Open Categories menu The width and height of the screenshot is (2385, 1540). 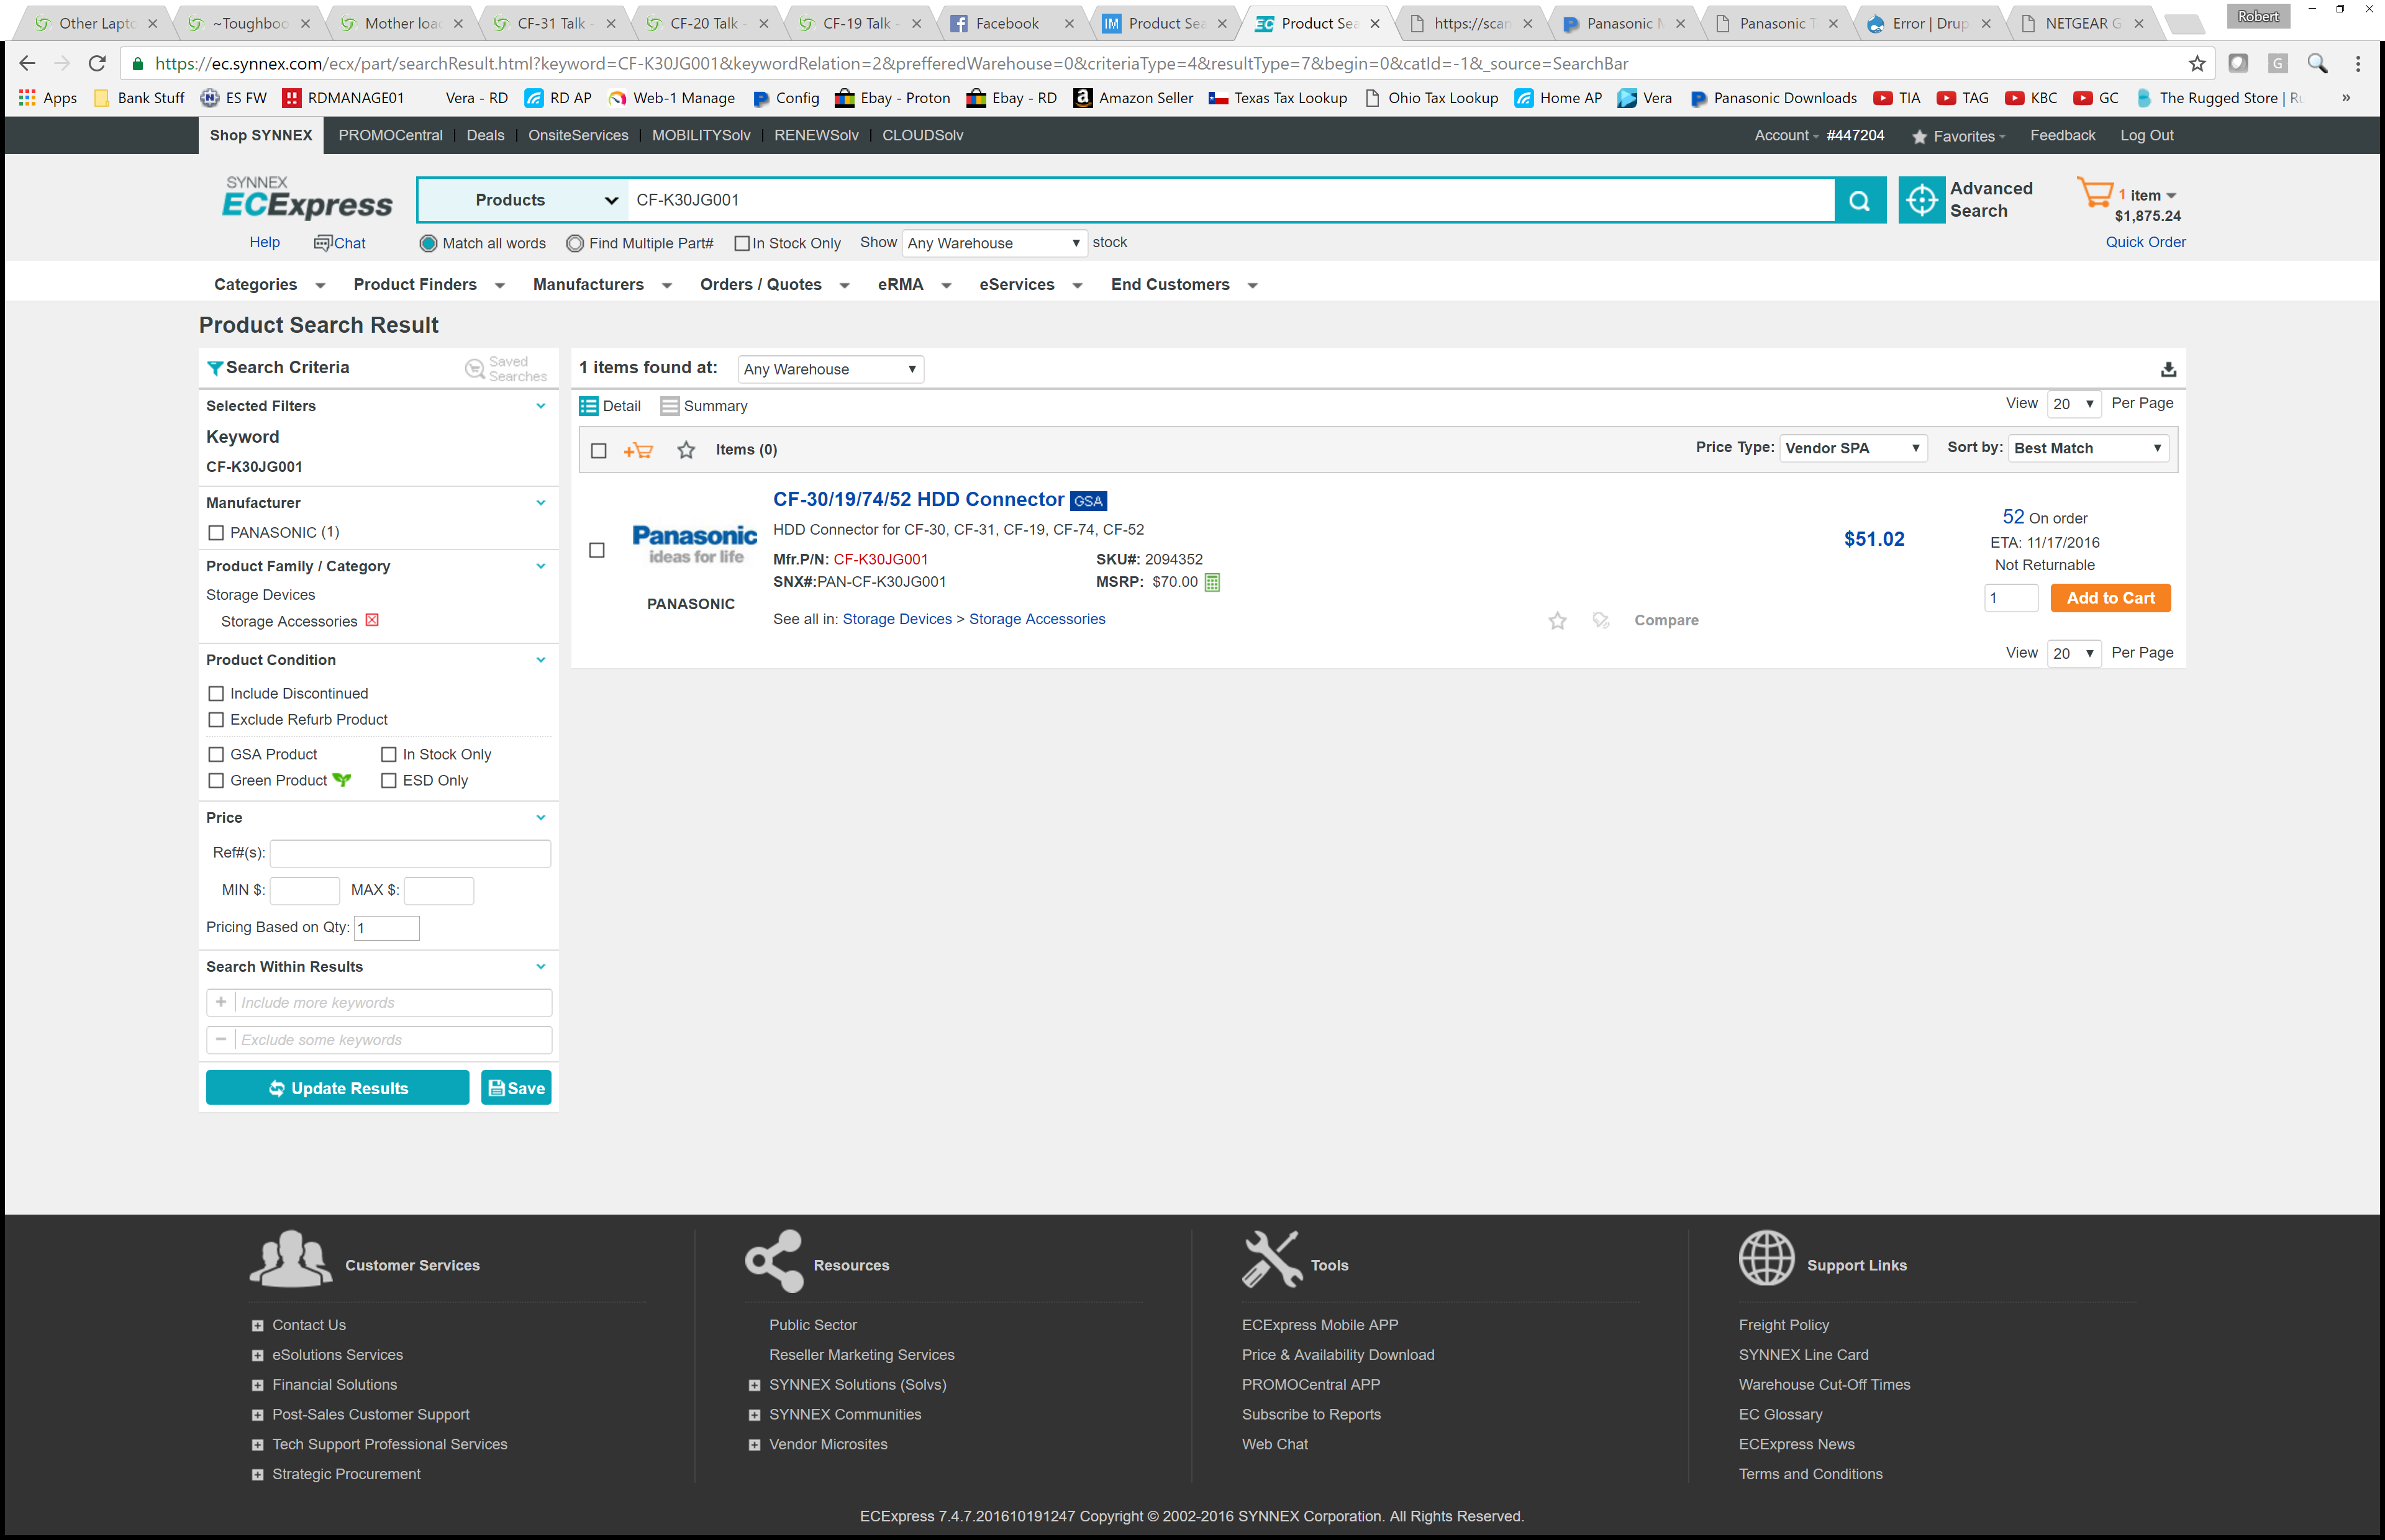click(269, 285)
